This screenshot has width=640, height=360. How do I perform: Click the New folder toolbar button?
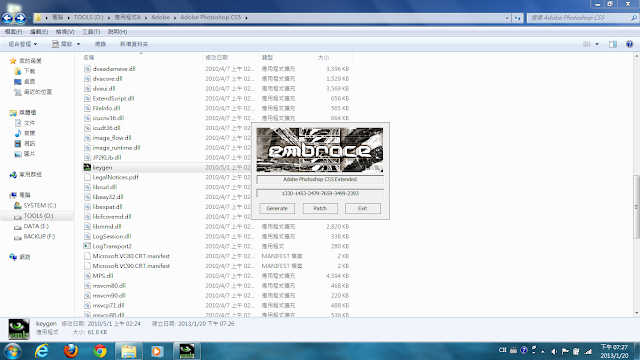[134, 44]
